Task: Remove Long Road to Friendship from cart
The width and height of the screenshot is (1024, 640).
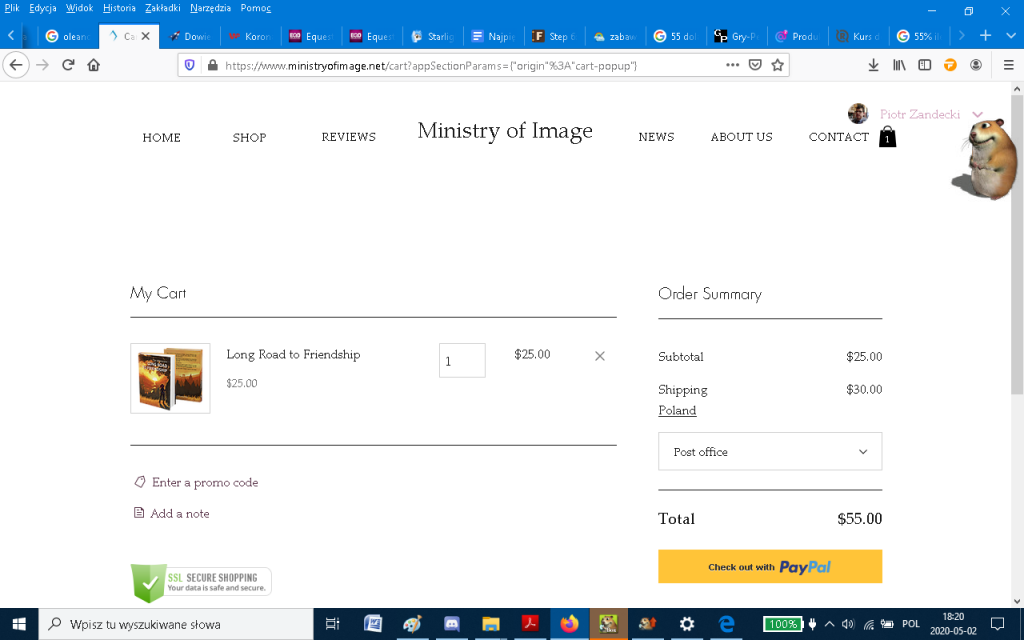Action: coord(600,356)
